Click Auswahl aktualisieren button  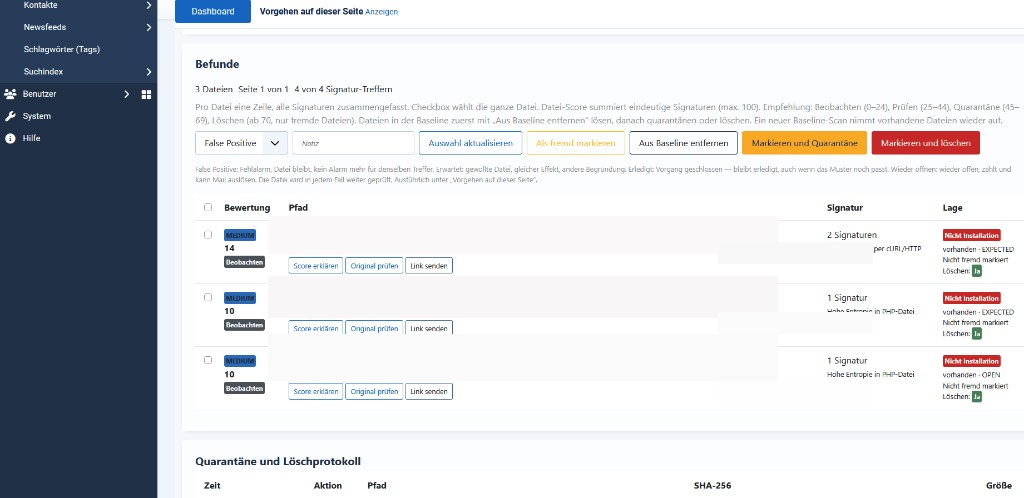(470, 143)
